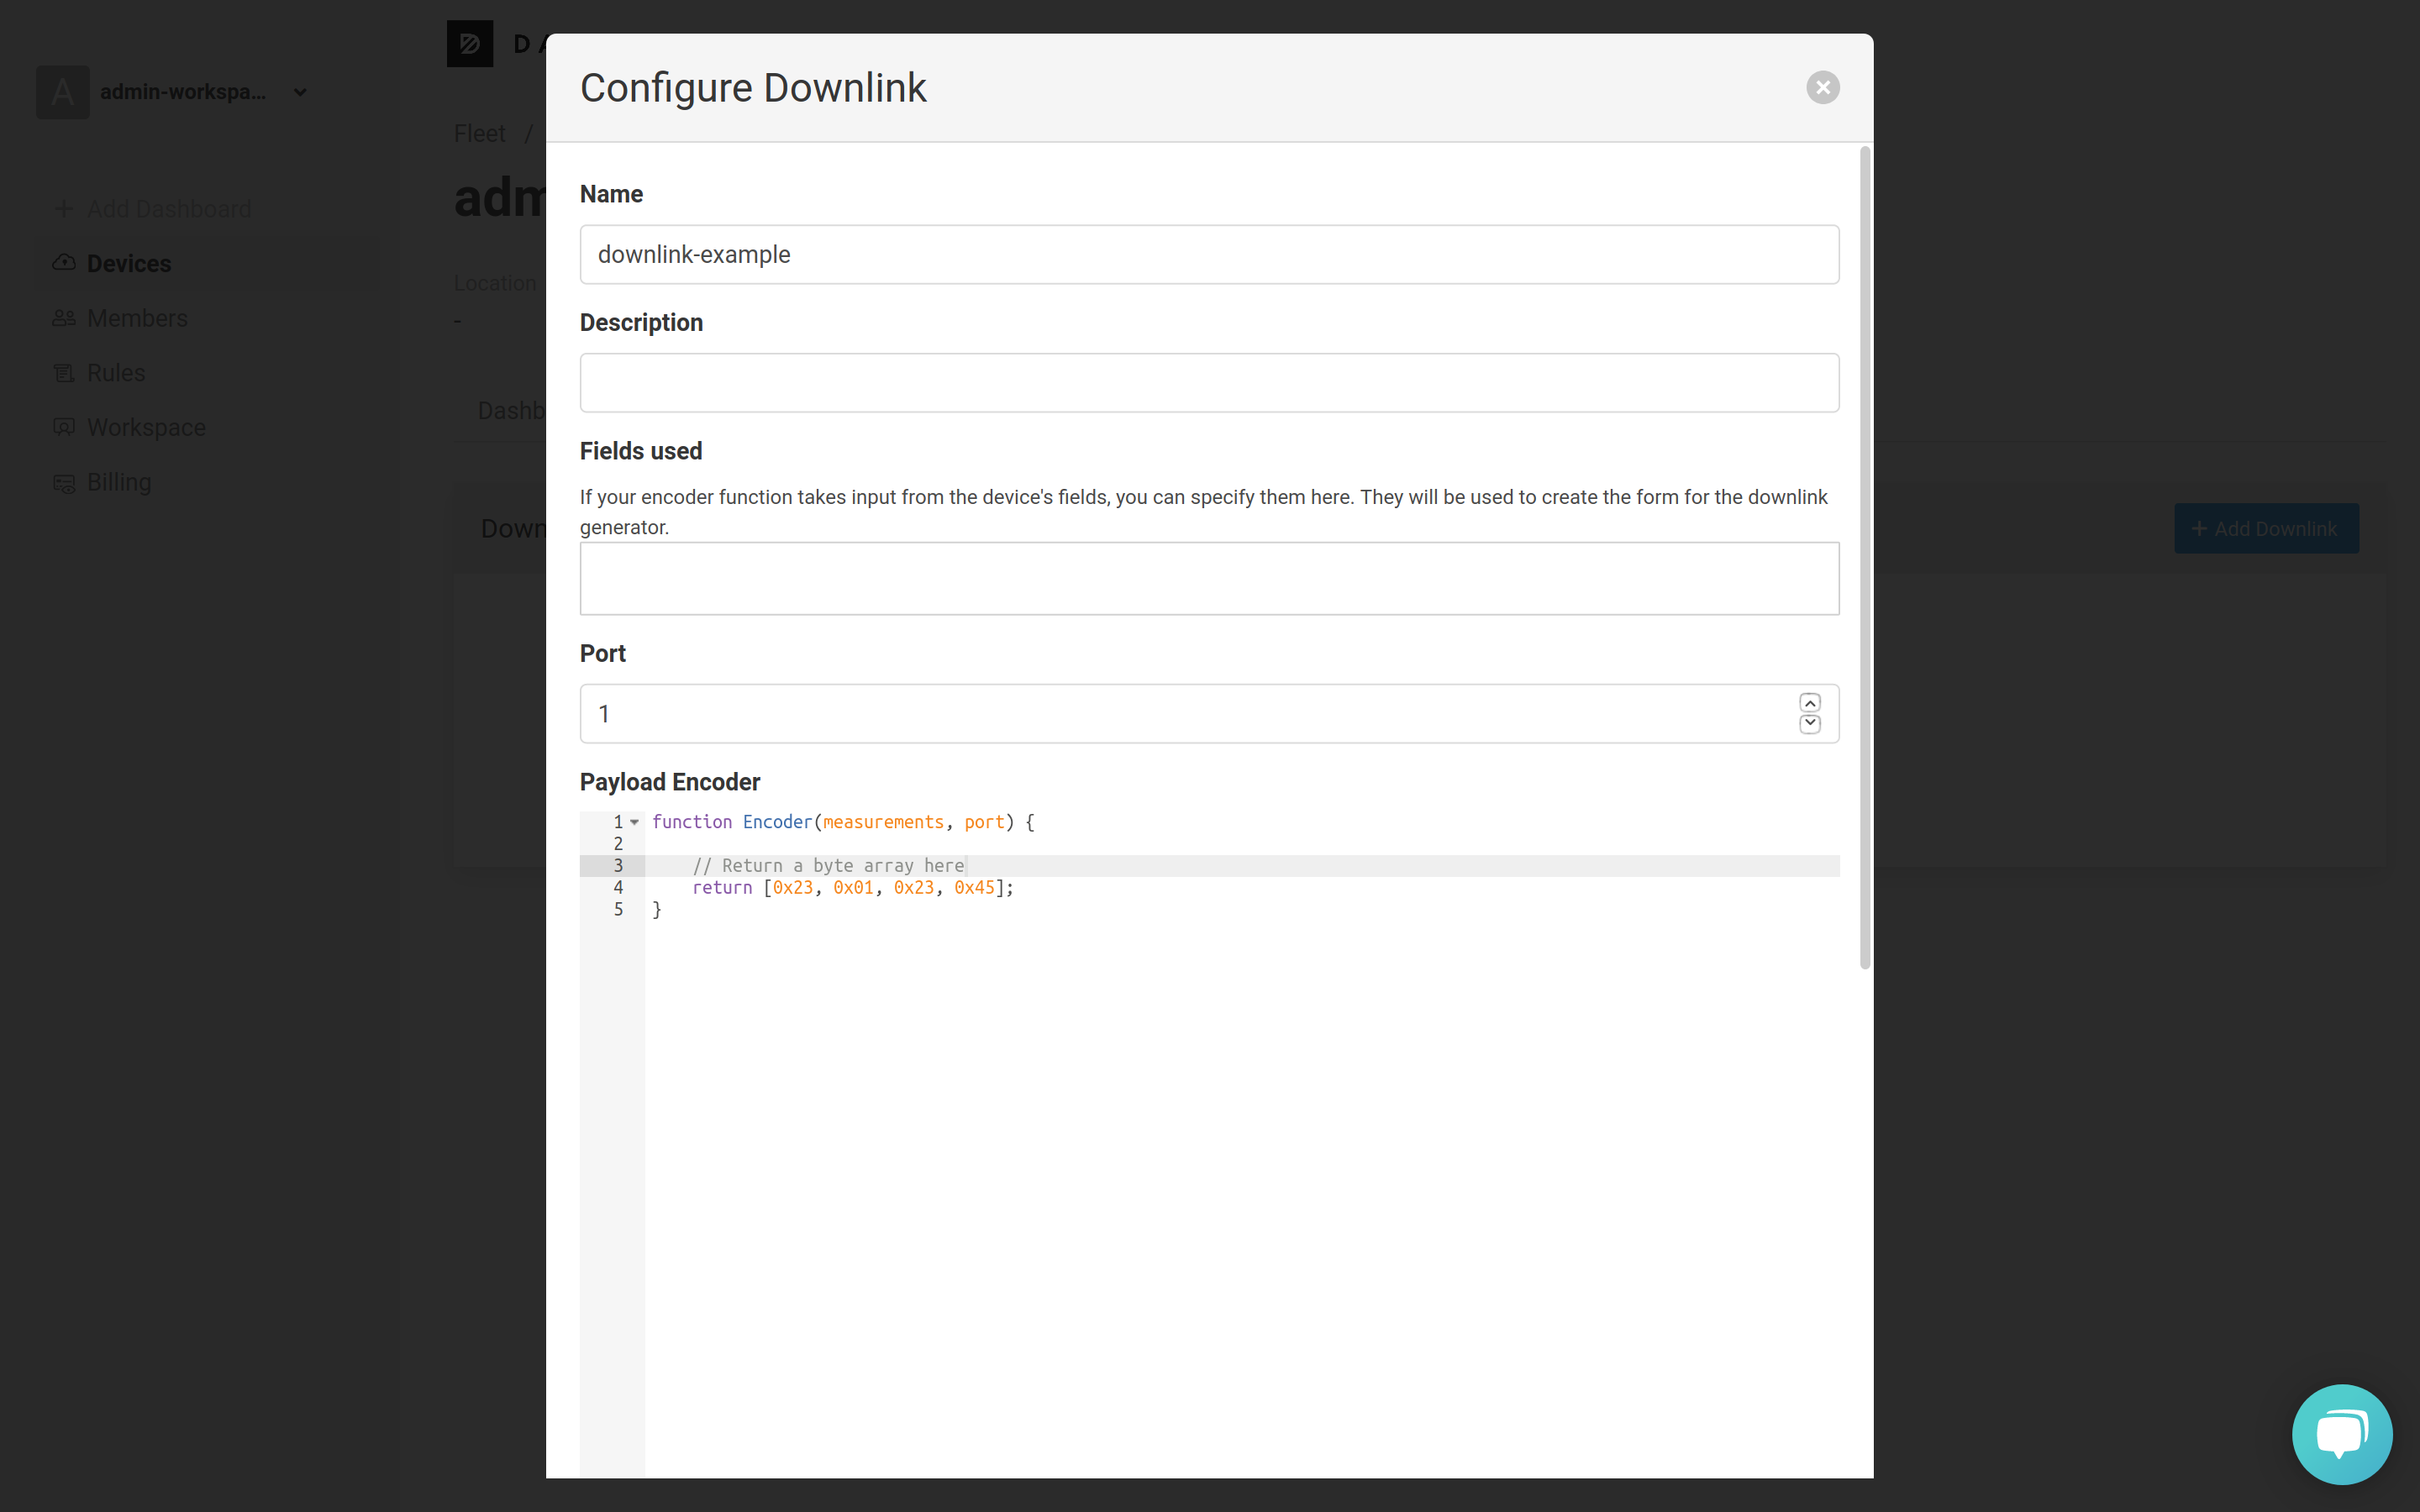Viewport: 2420px width, 1512px height.
Task: Open Members in sidebar
Action: [x=137, y=318]
